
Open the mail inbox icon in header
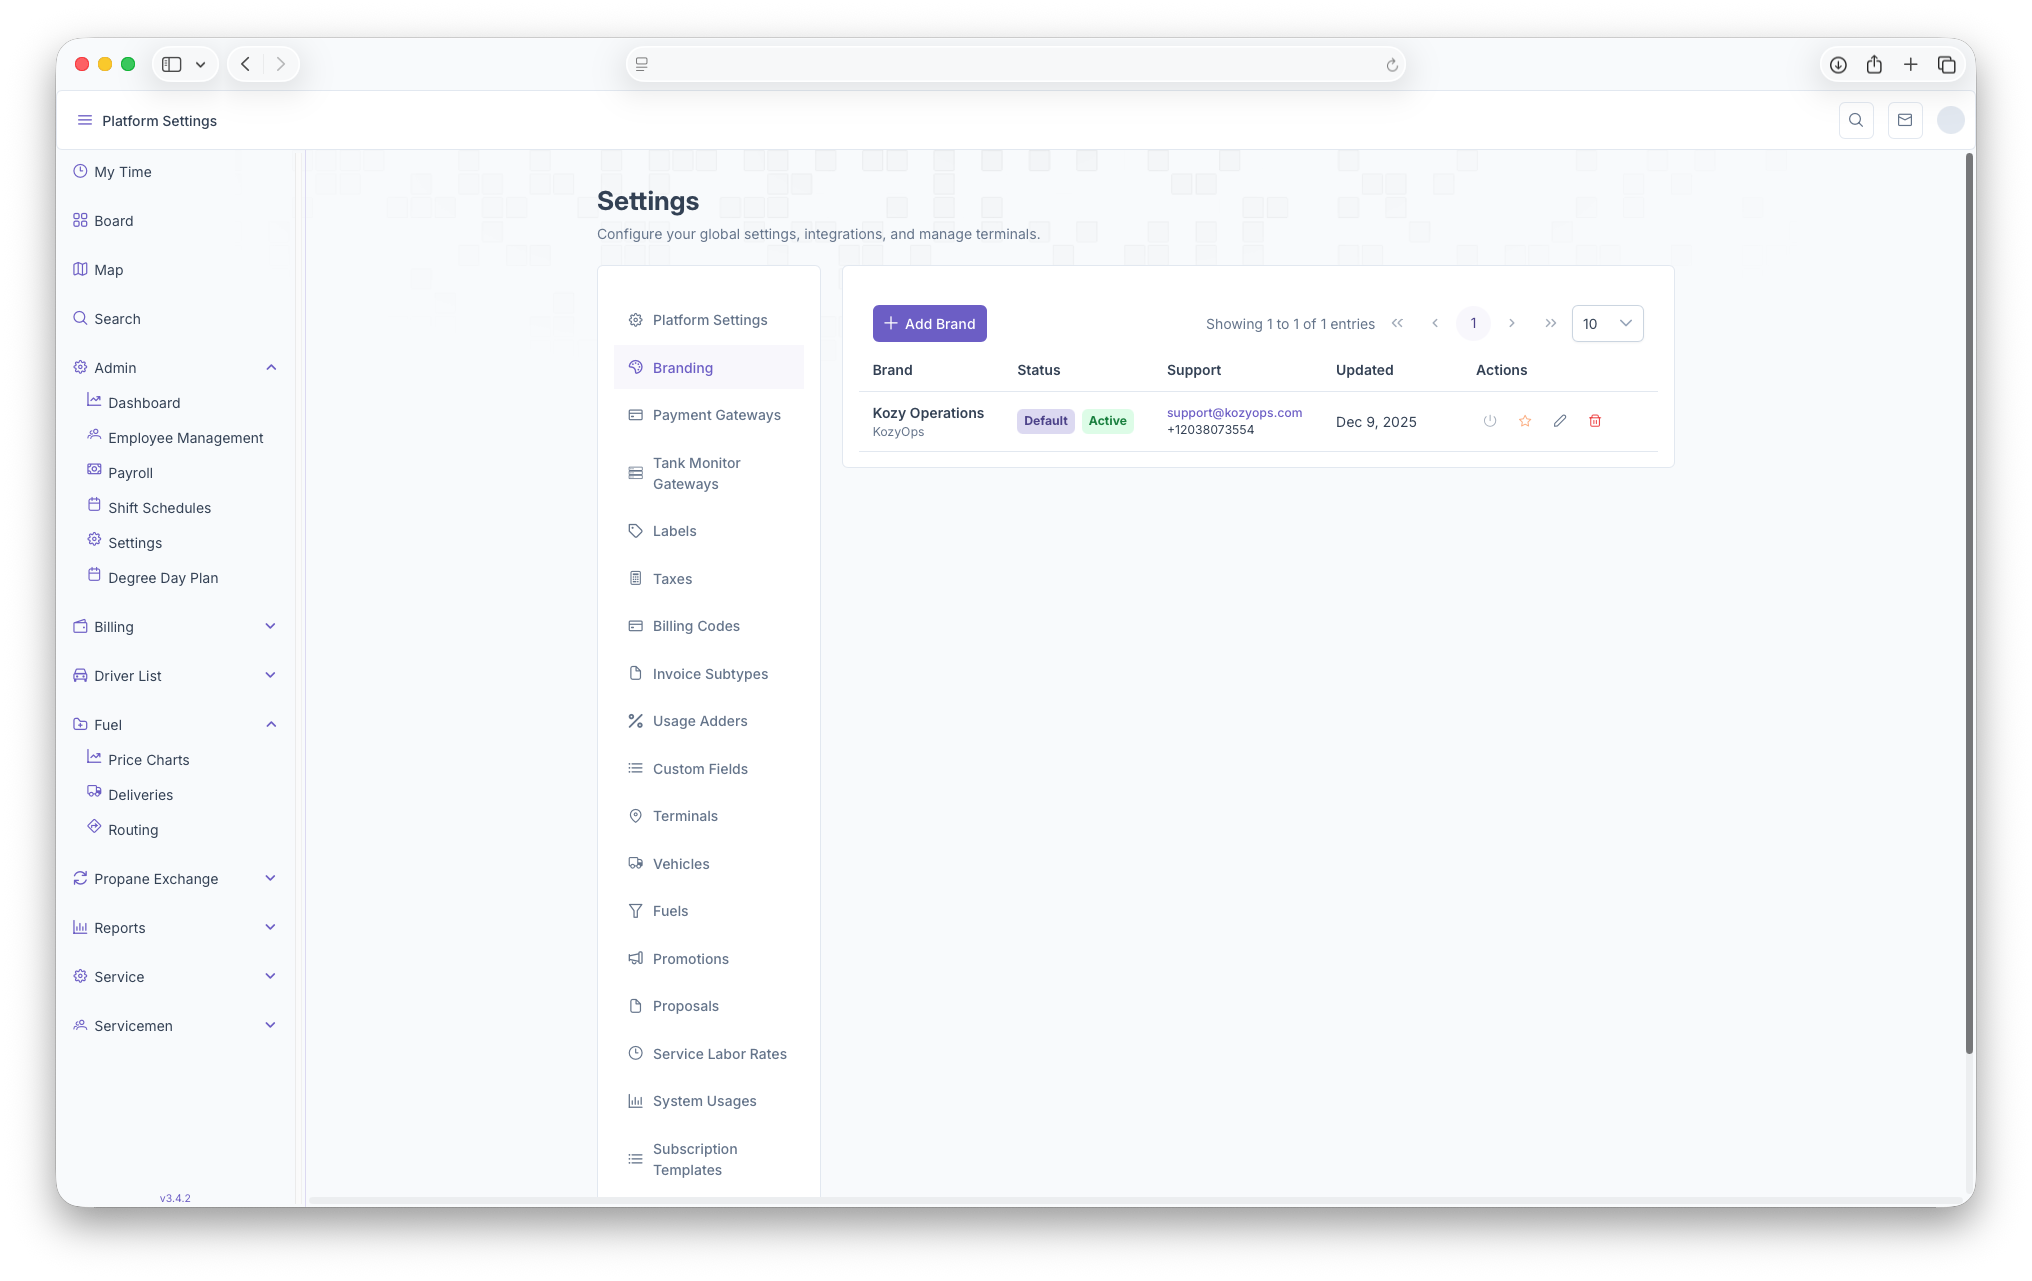pyautogui.click(x=1904, y=120)
